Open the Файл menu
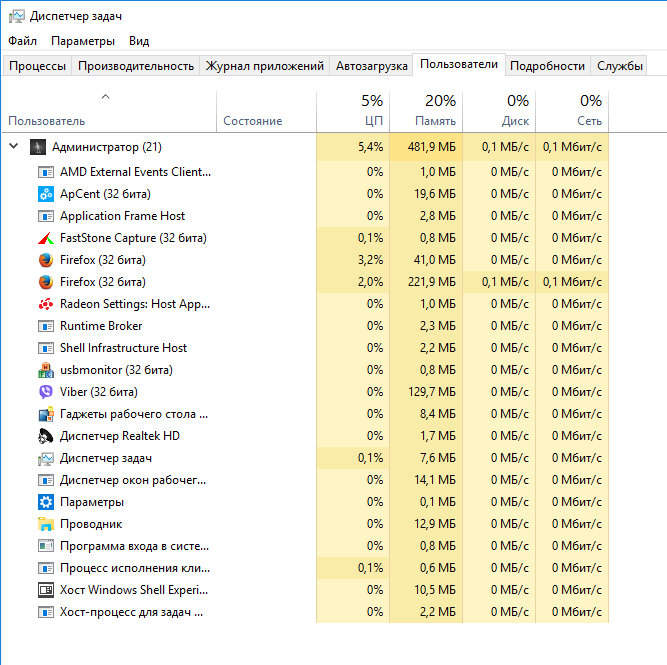667x665 pixels. click(x=23, y=41)
